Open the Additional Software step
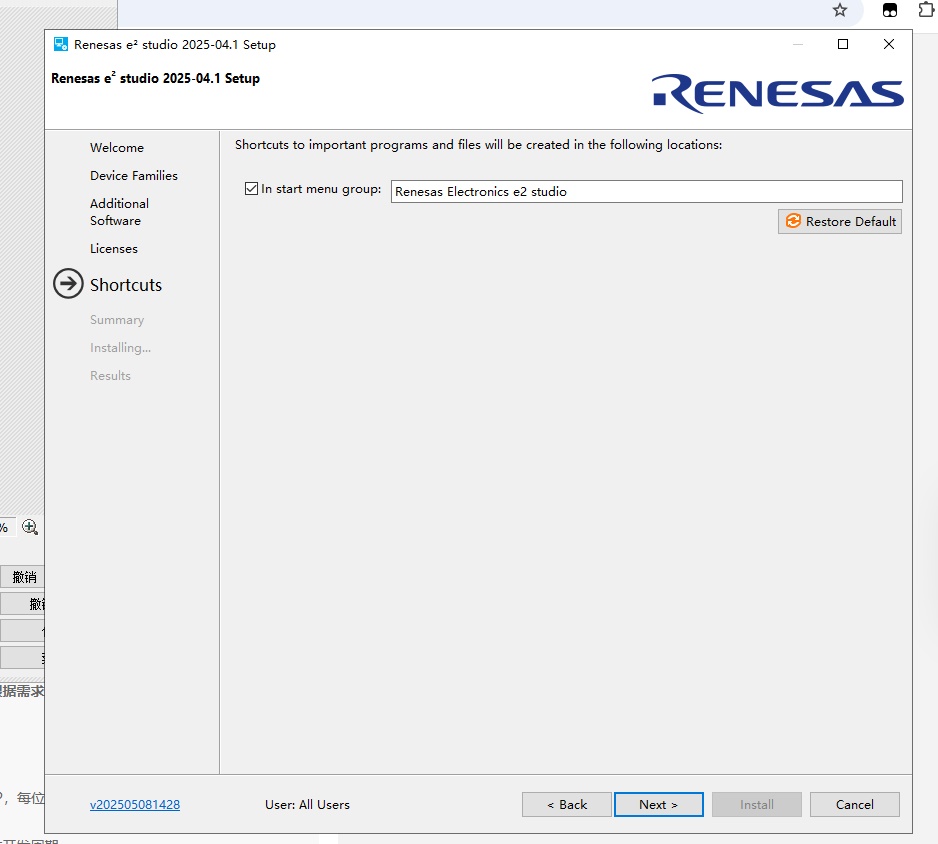 [x=120, y=212]
